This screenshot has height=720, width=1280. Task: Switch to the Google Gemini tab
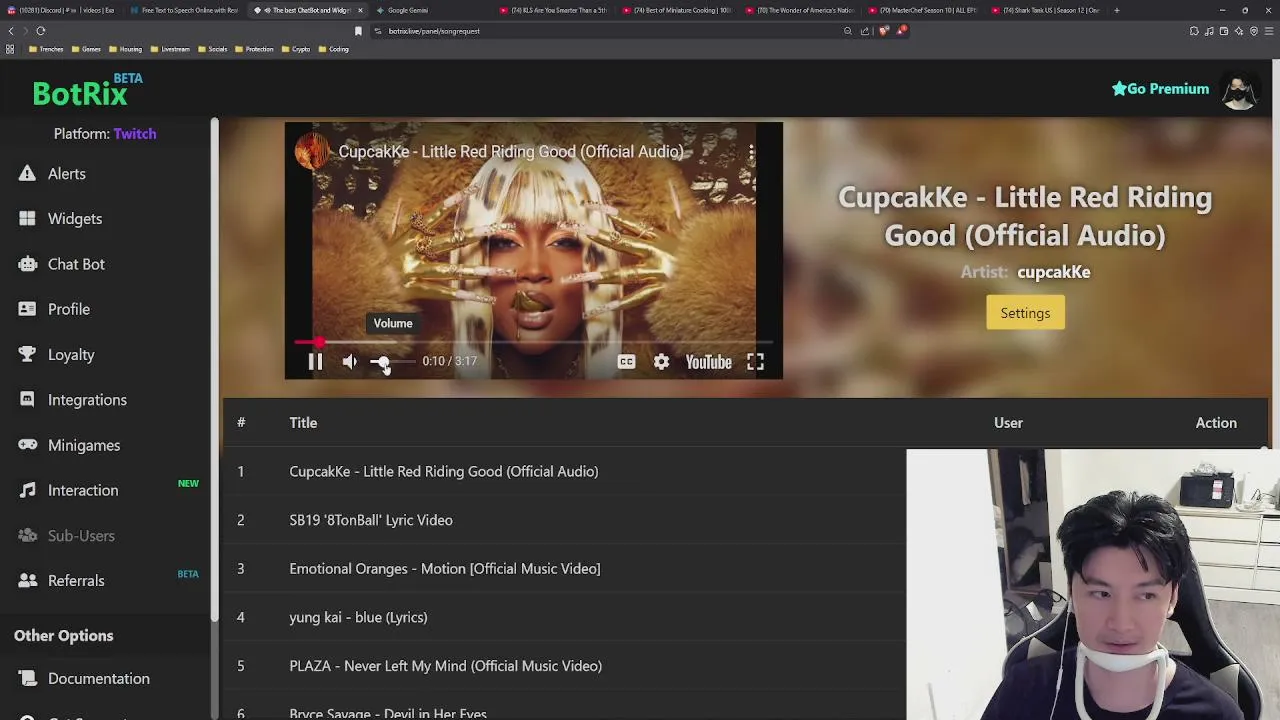[x=432, y=10]
